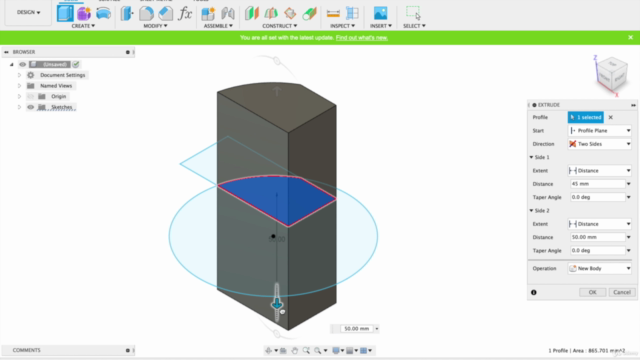Open the CONSTRUCT menu

pyautogui.click(x=280, y=26)
